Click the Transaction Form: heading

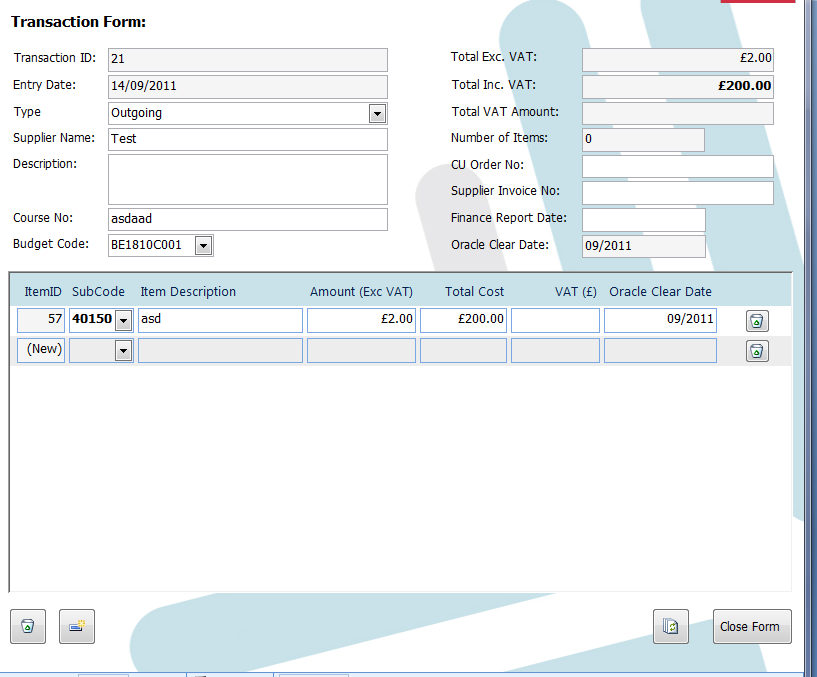pos(79,22)
